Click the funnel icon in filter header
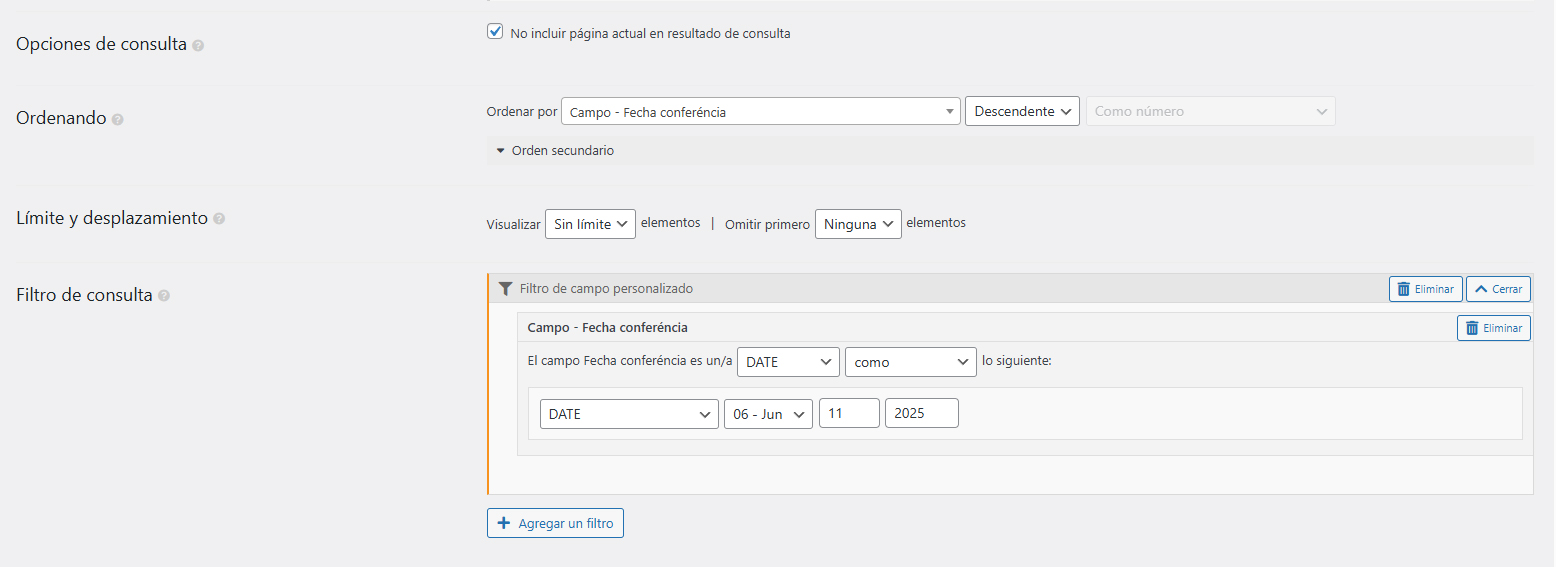The image size is (1556, 567). point(506,289)
